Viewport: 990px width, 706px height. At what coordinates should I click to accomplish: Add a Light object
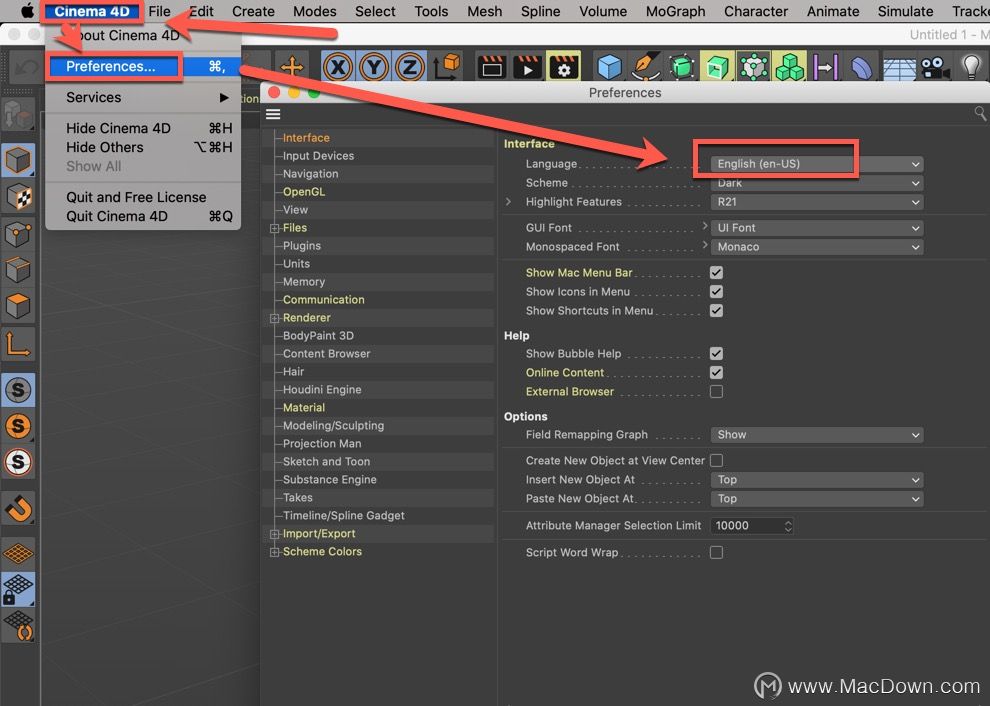click(x=971, y=66)
